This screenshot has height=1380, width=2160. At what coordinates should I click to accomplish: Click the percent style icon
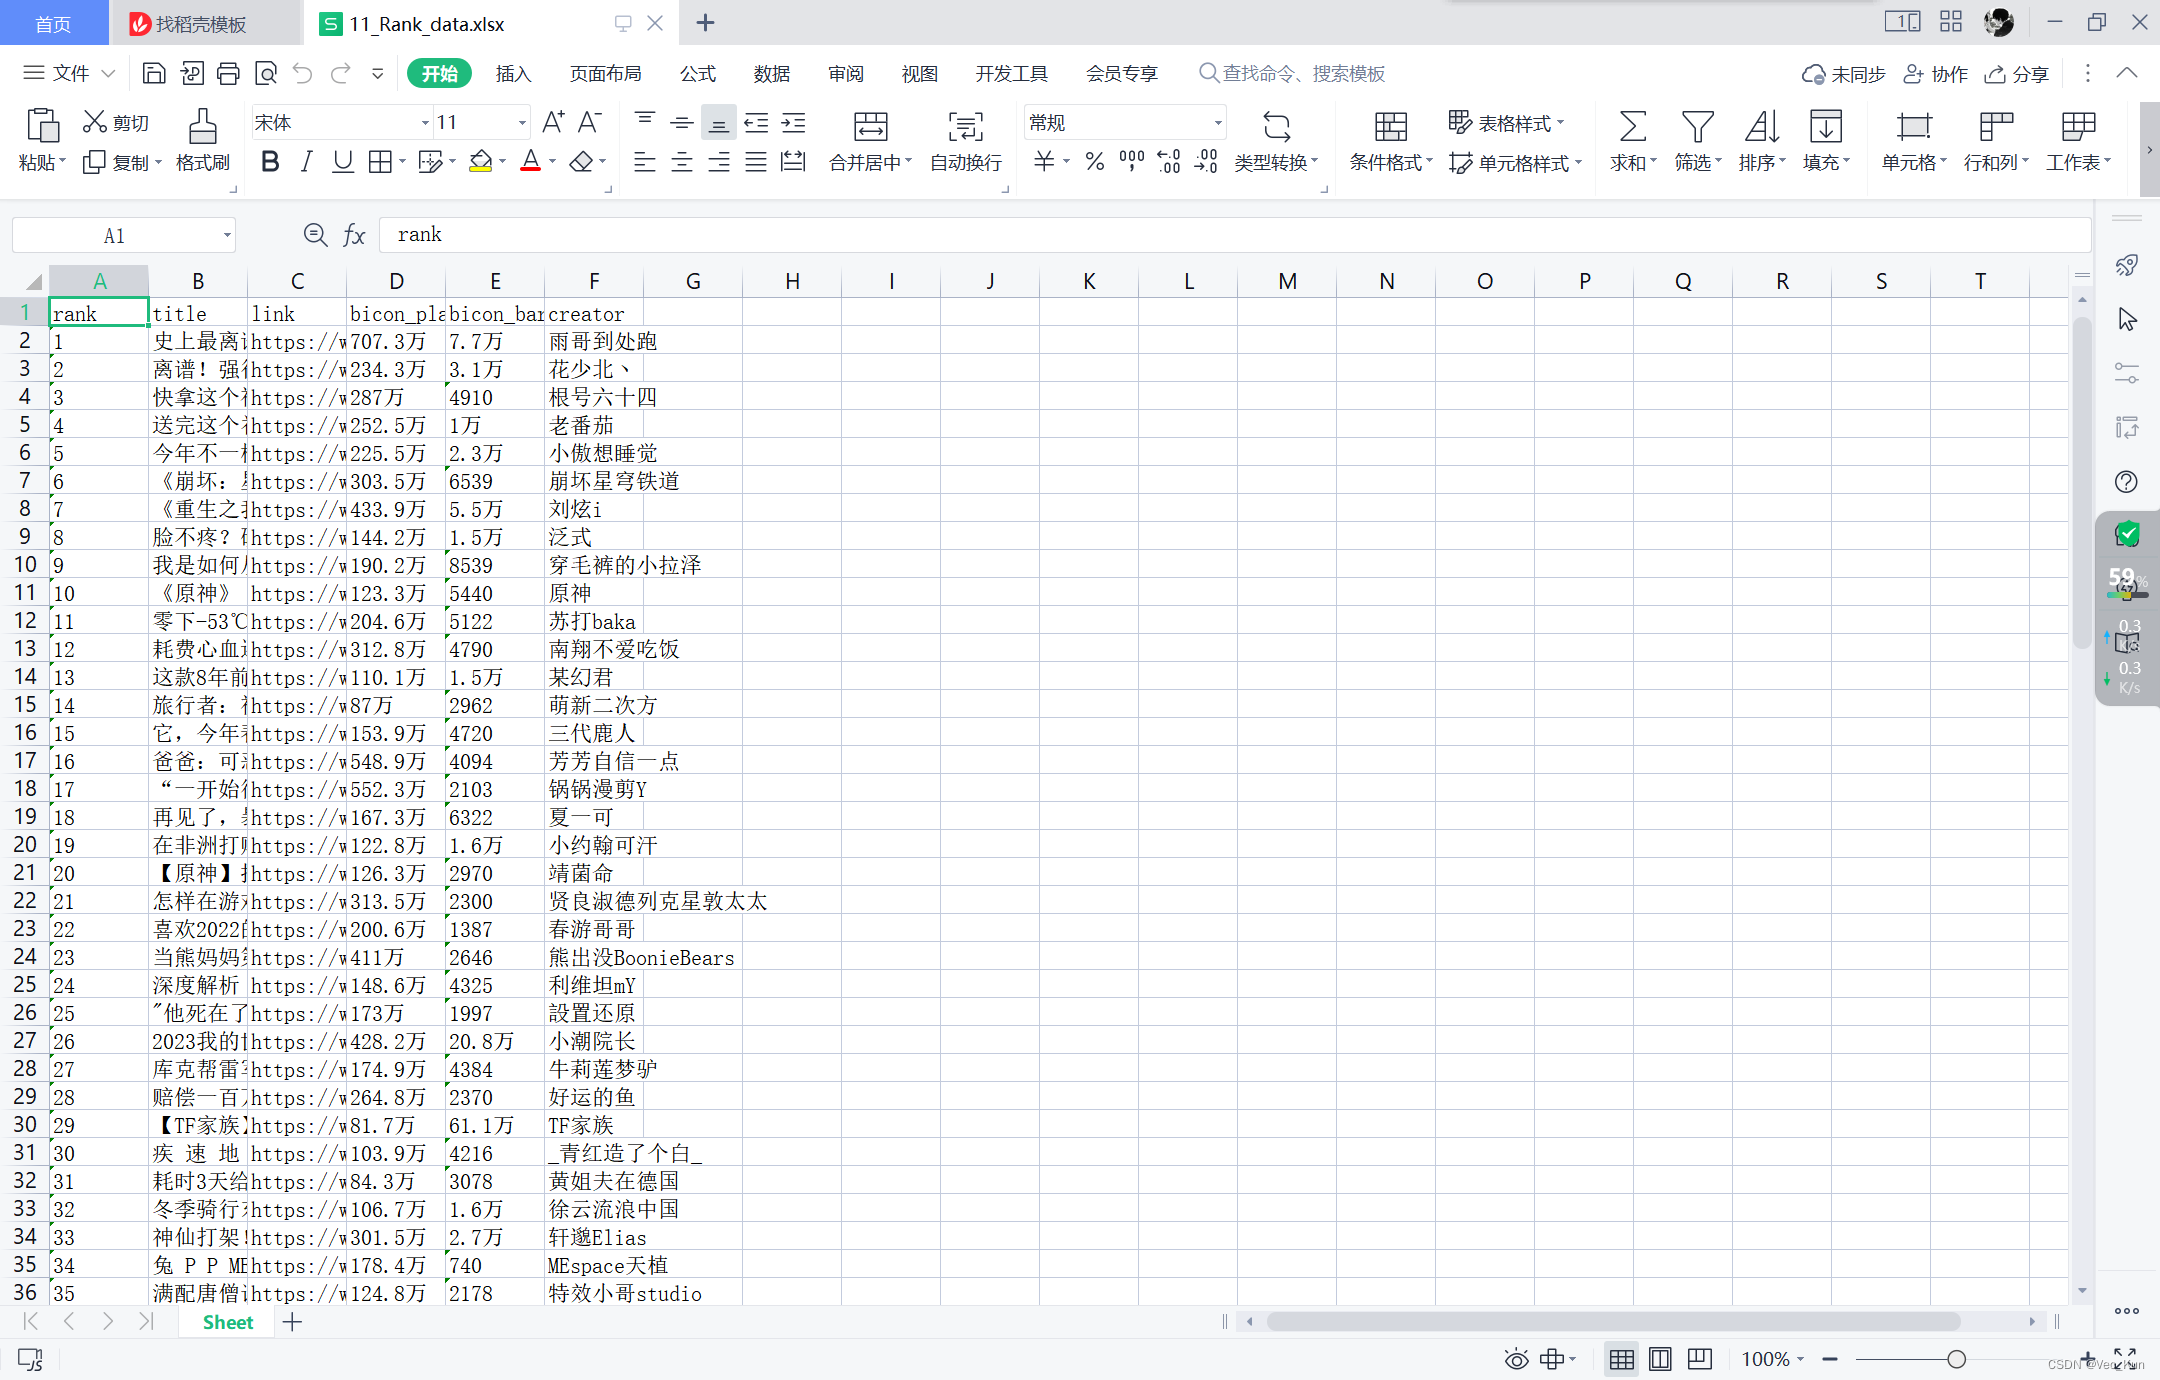pyautogui.click(x=1094, y=162)
